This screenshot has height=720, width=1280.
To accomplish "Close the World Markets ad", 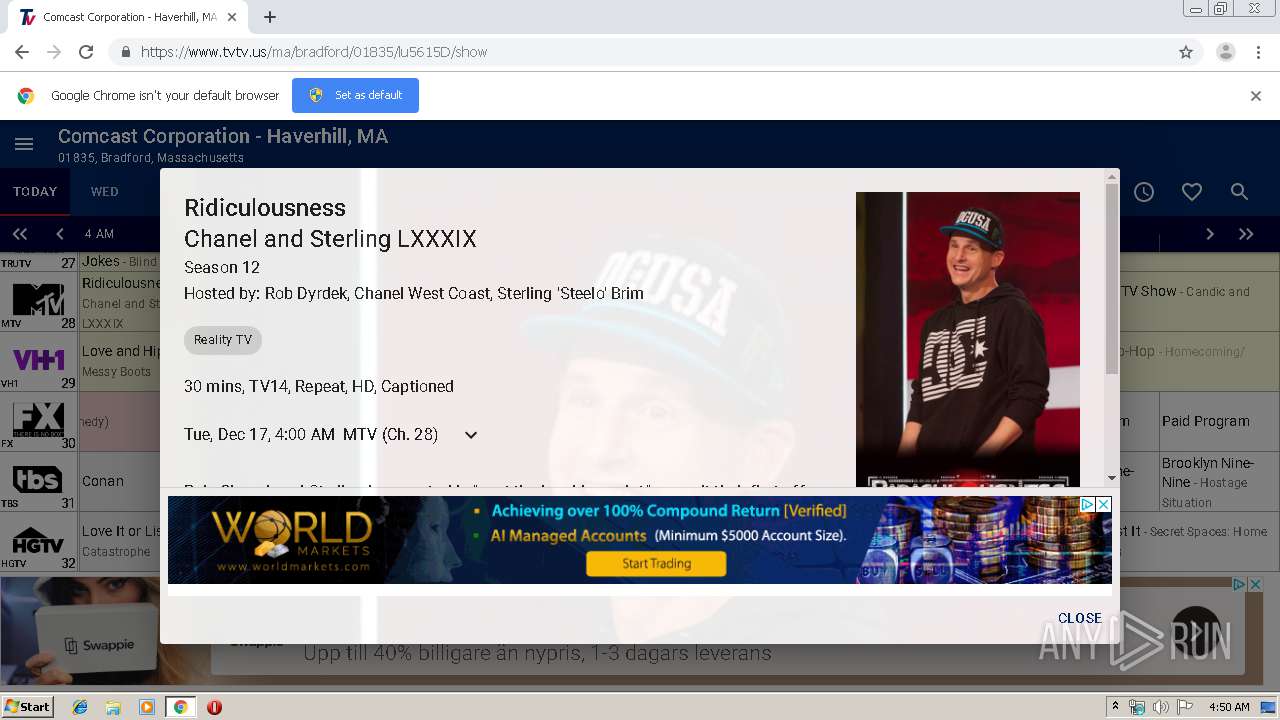I will point(1103,505).
